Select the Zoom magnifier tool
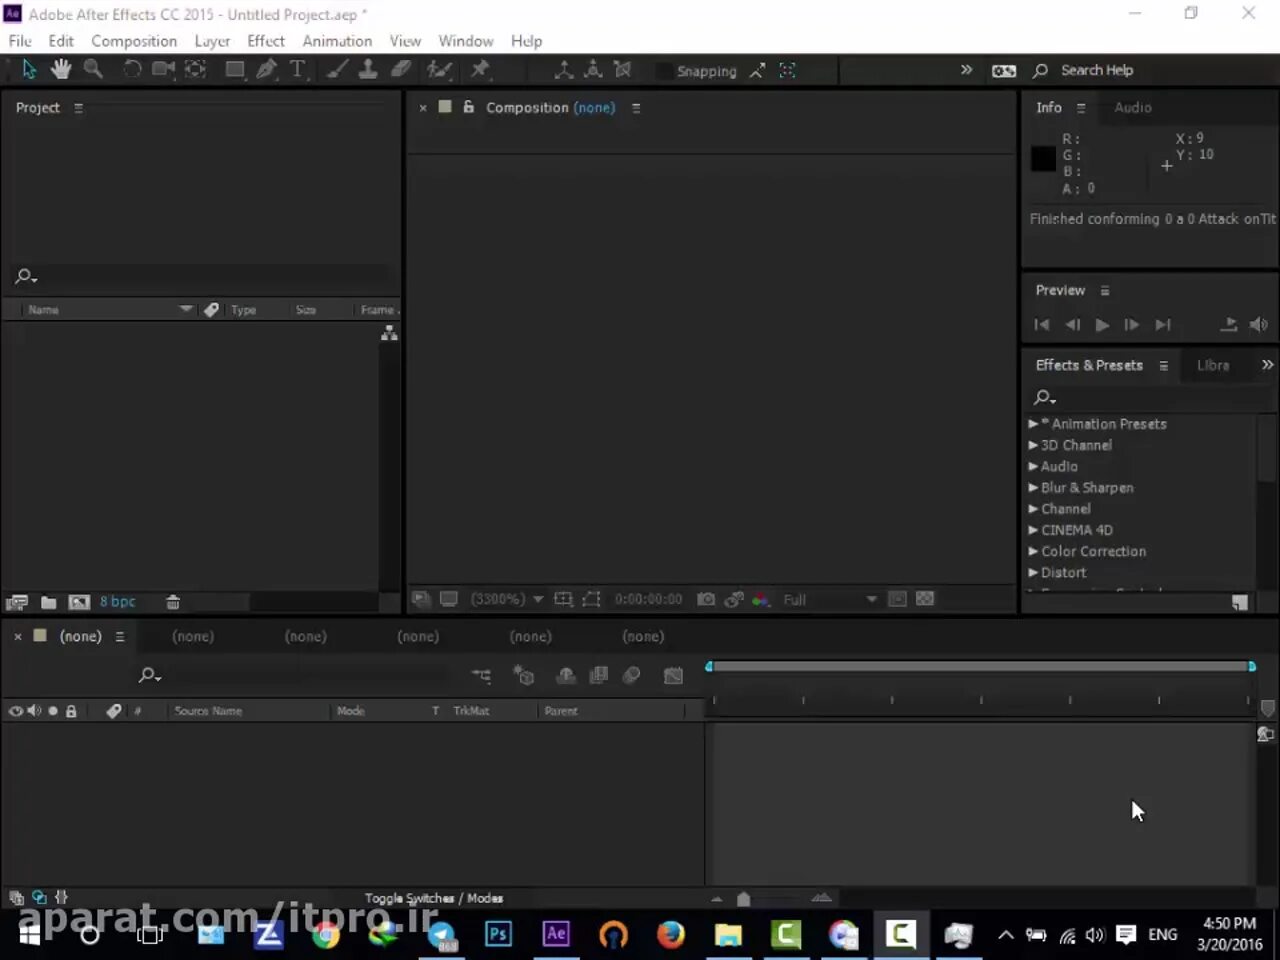Screen dimensions: 1280x960 tap(93, 69)
